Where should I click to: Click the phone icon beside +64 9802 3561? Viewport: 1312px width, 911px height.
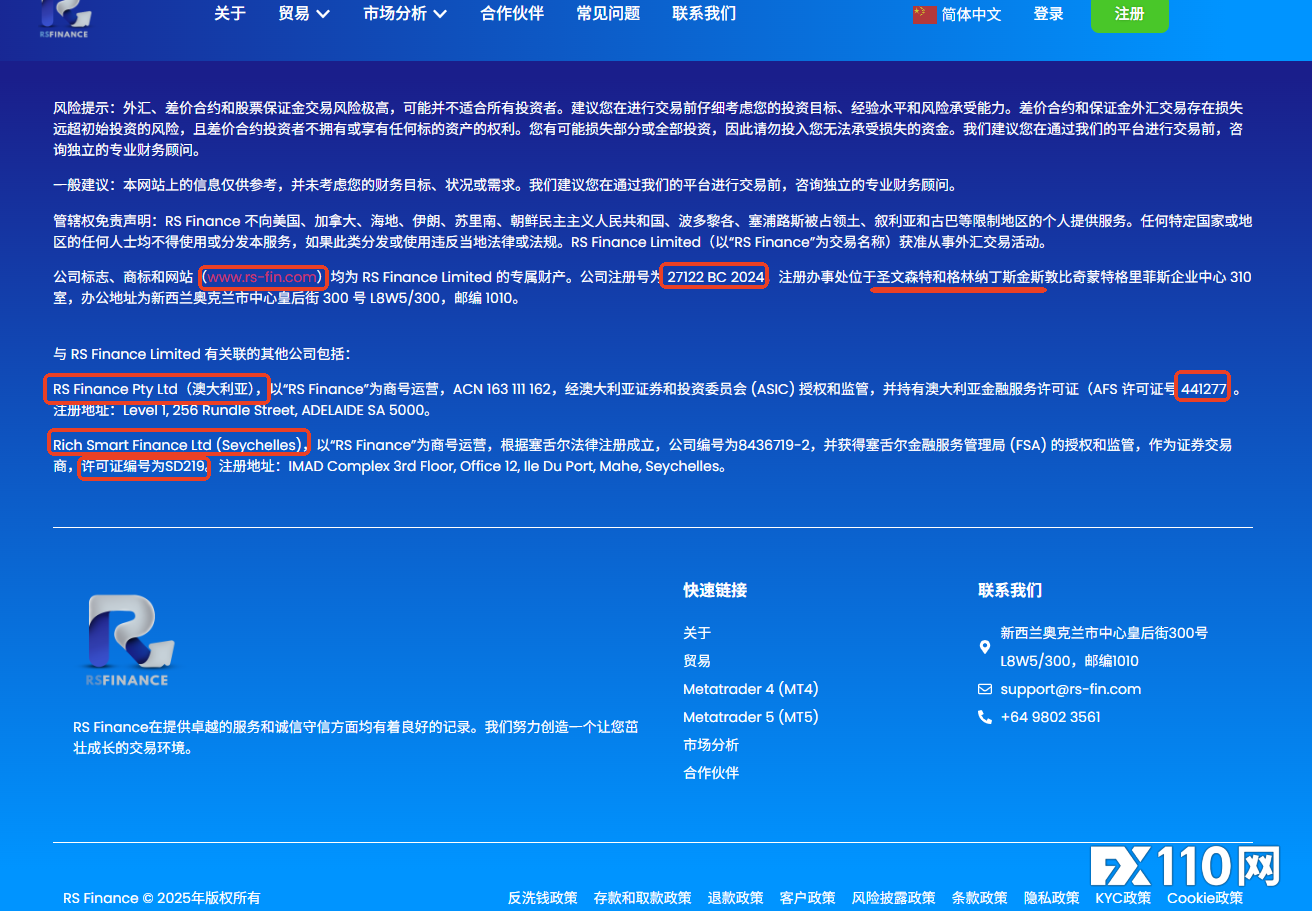(x=984, y=717)
